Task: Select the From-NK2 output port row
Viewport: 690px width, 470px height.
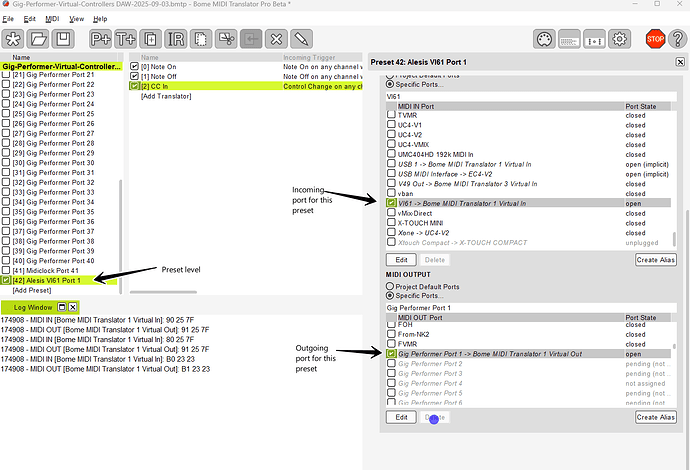Action: point(528,334)
